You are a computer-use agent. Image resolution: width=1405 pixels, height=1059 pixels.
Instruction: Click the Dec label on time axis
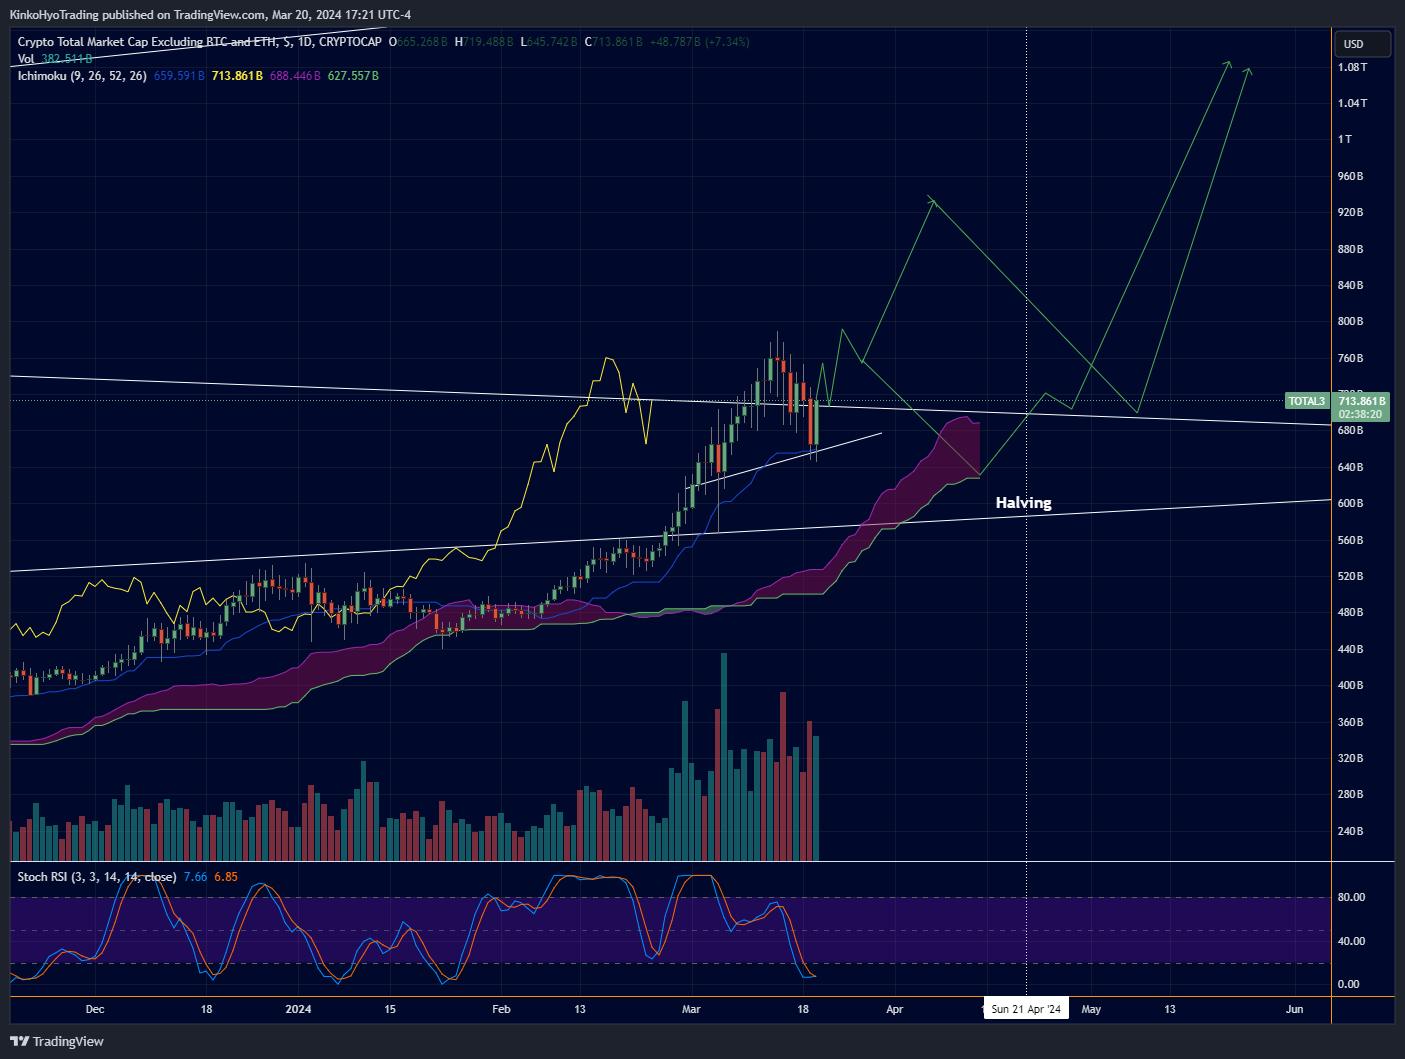pos(95,1009)
